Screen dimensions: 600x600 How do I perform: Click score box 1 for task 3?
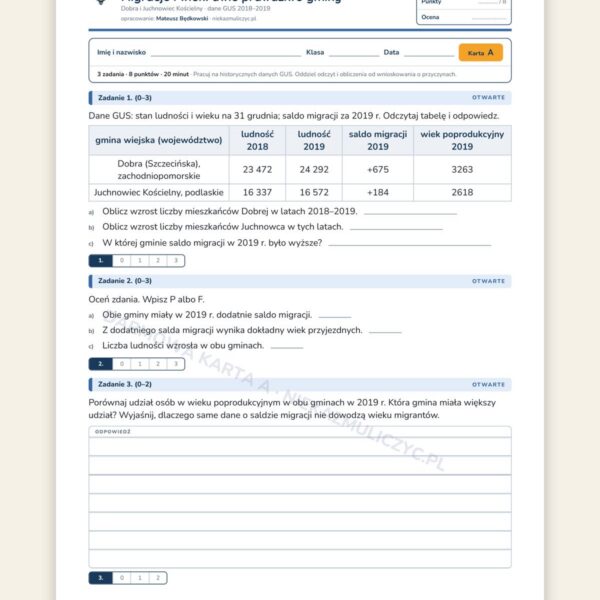pyautogui.click(x=140, y=578)
